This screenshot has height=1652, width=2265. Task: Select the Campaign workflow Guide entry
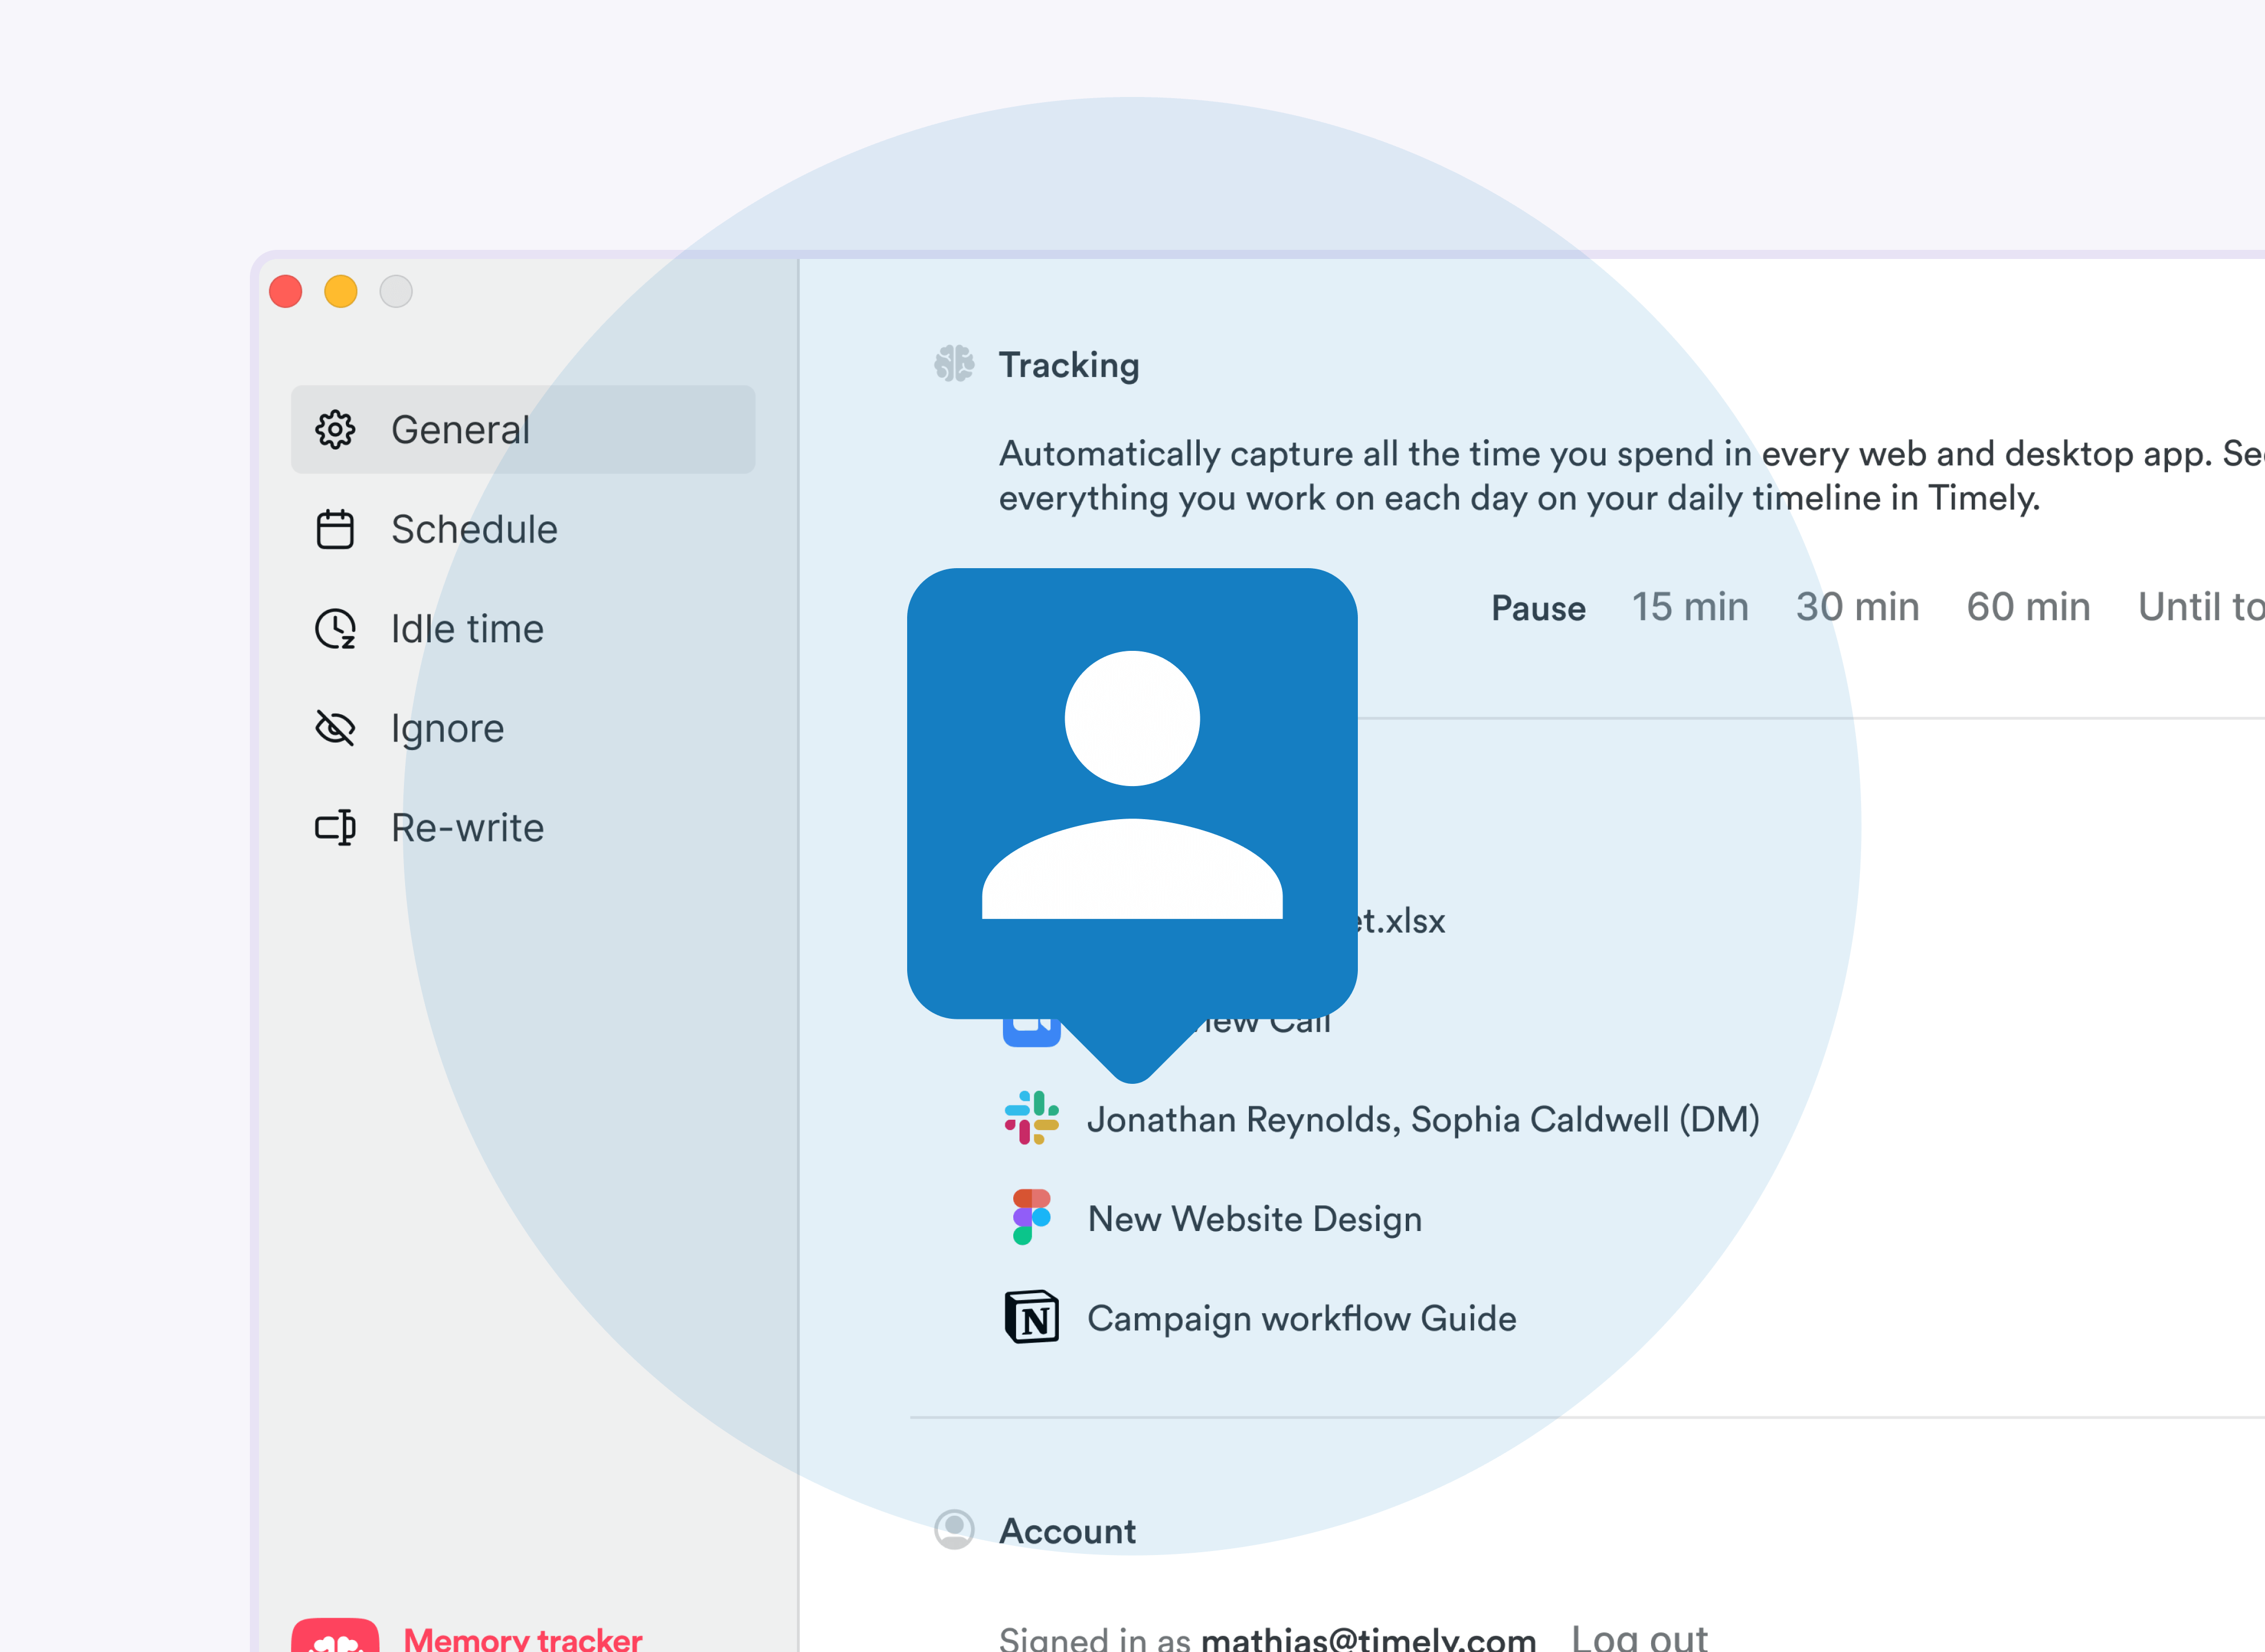1301,1318
